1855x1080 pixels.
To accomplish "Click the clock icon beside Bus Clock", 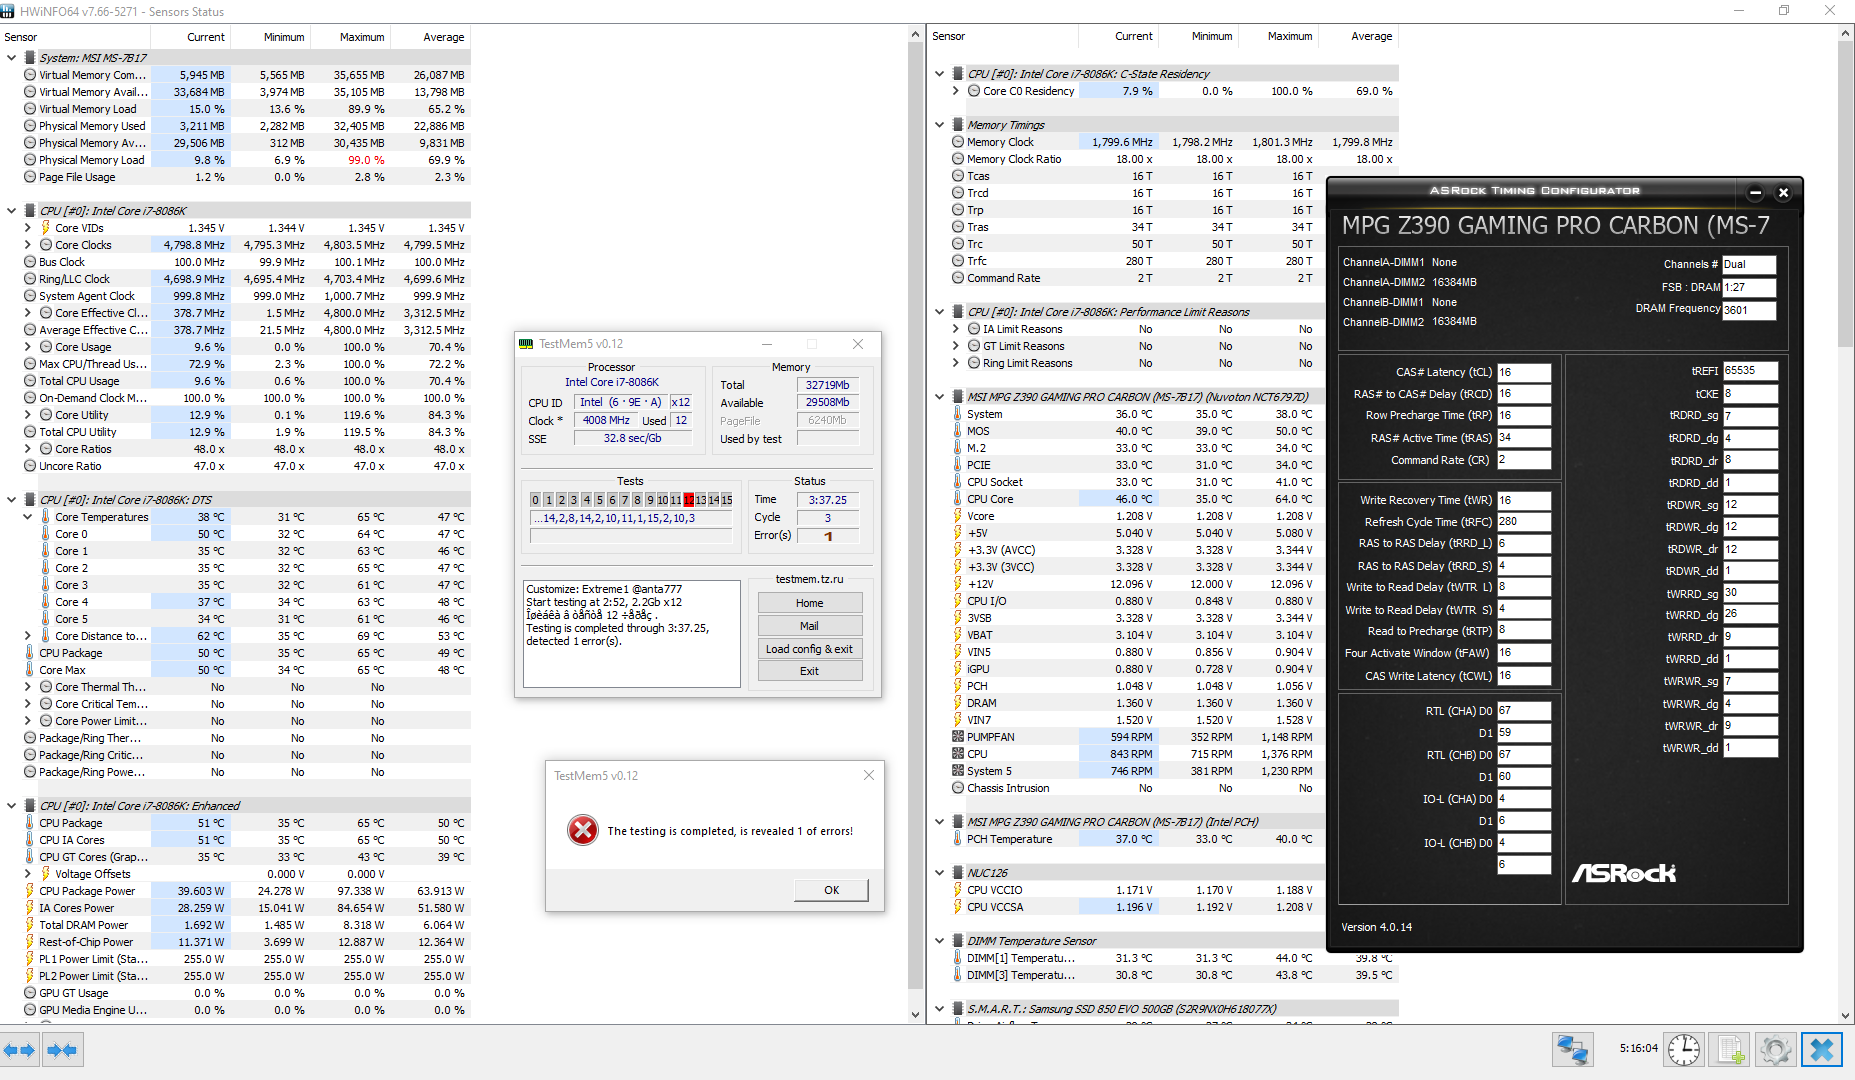I will pyautogui.click(x=30, y=262).
